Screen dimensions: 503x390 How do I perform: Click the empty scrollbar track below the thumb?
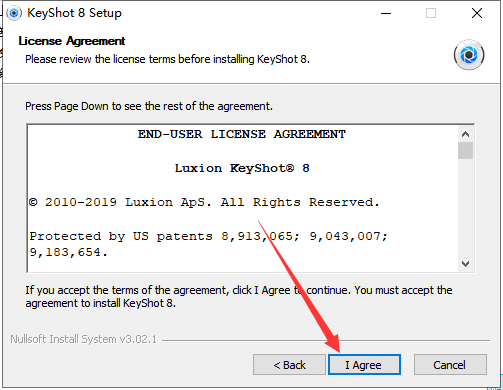click(x=465, y=208)
